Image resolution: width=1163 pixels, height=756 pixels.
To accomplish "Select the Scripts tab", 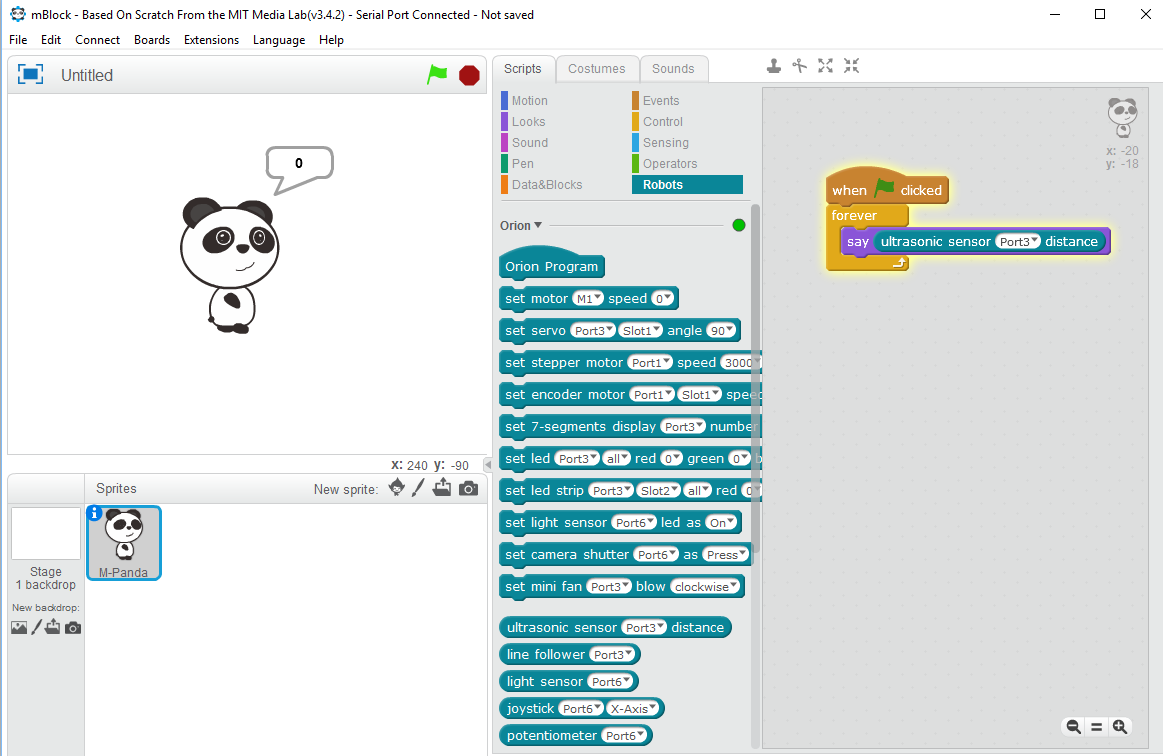I will pyautogui.click(x=523, y=68).
